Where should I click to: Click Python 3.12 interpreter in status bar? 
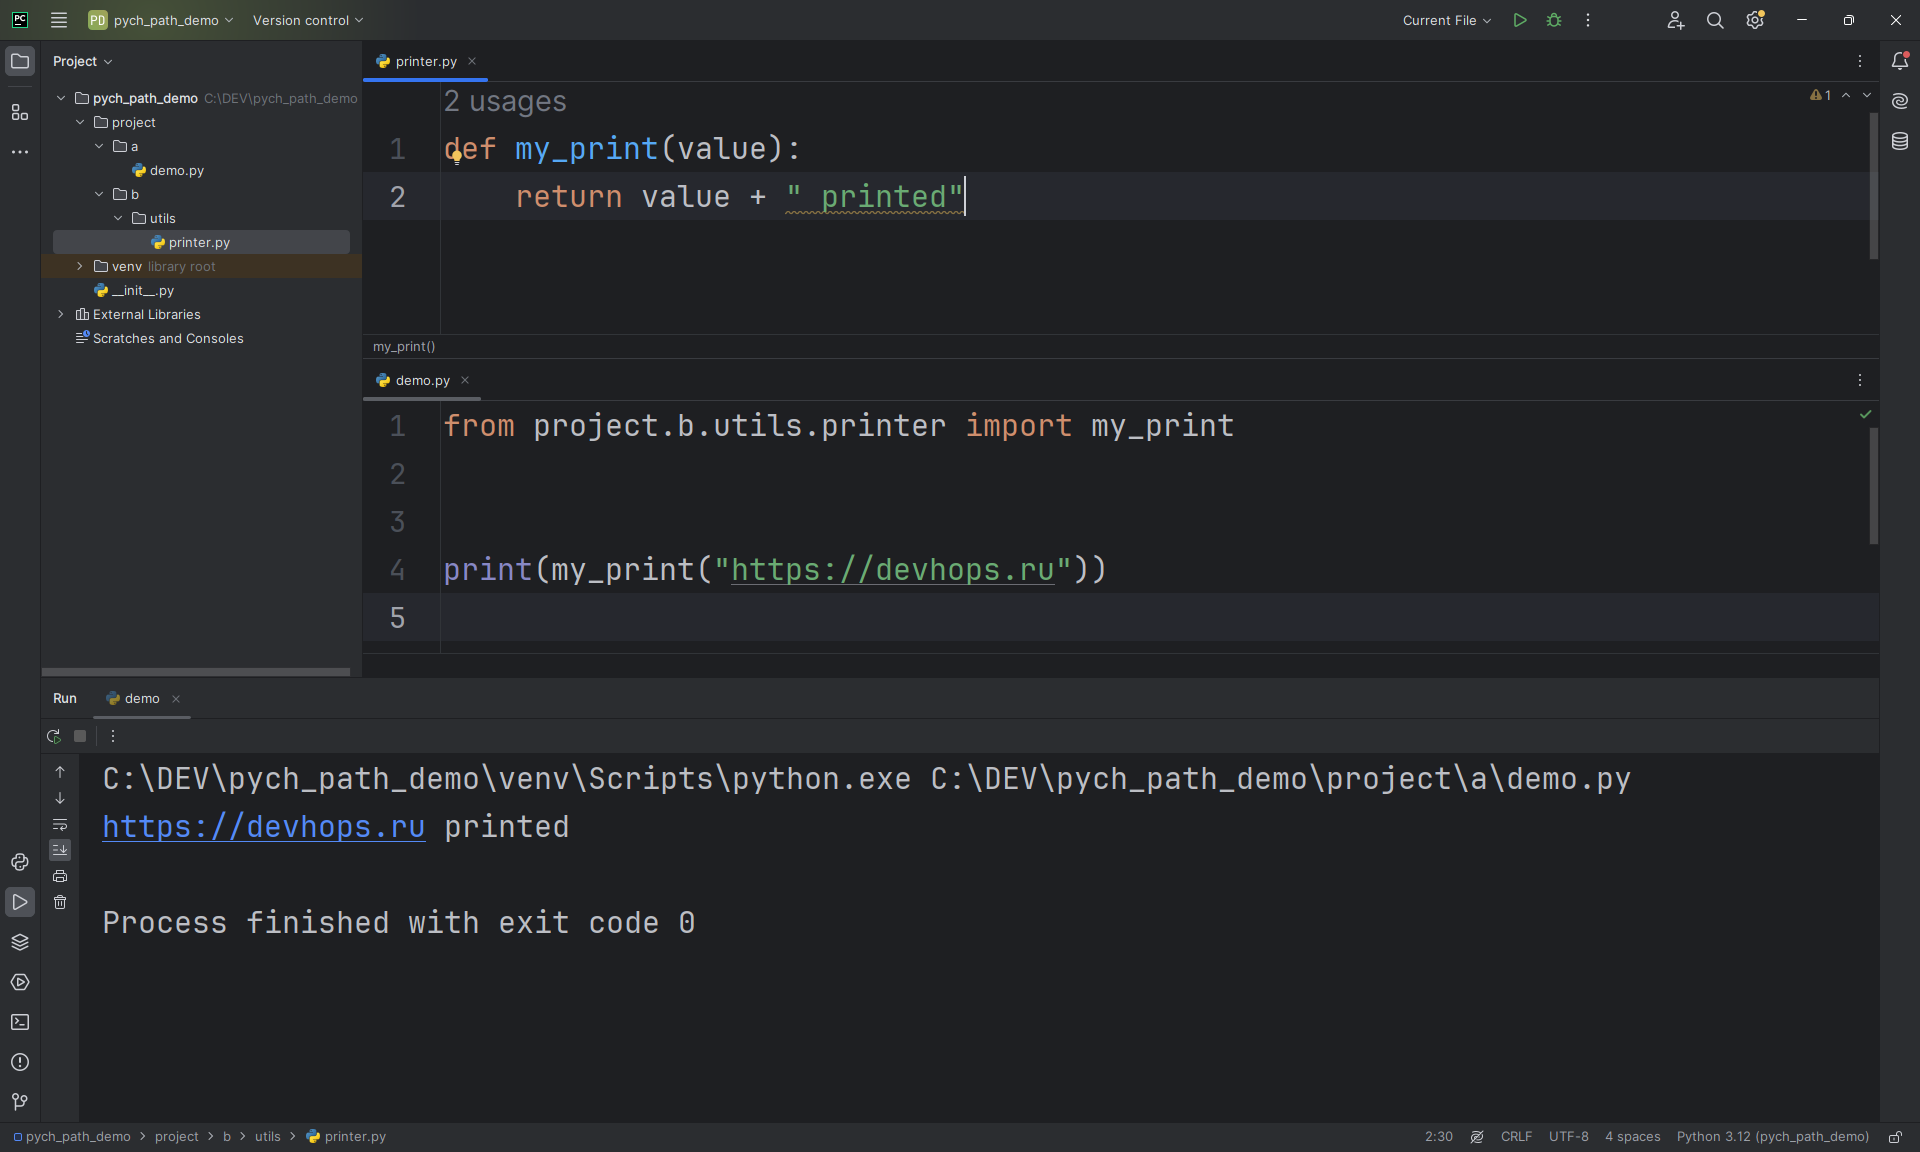click(x=1772, y=1137)
